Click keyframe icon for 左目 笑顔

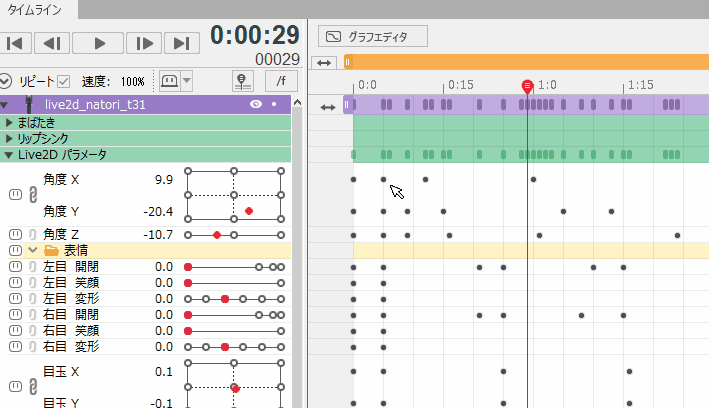click(15, 283)
